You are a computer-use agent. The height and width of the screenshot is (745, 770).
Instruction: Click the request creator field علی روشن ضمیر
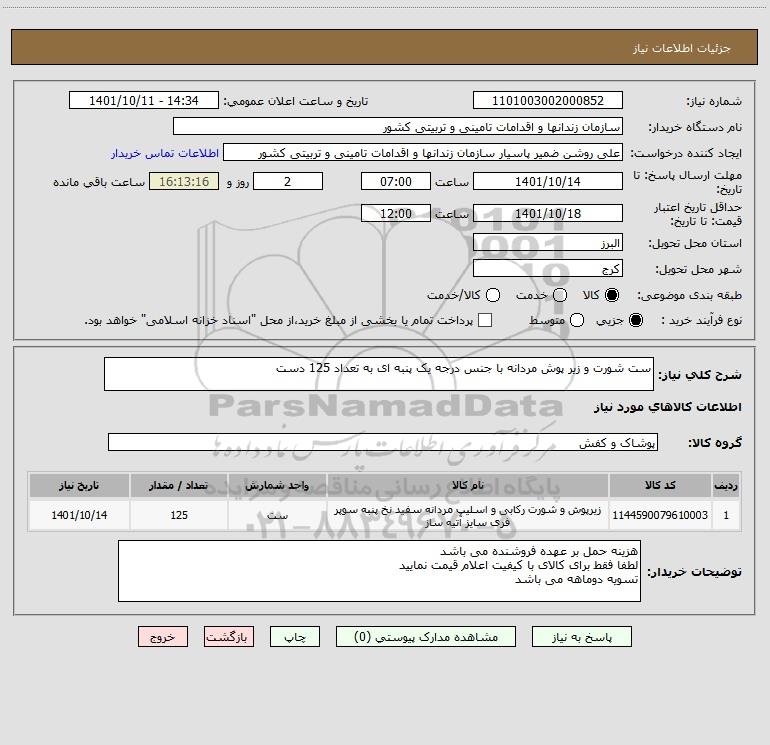pos(423,153)
